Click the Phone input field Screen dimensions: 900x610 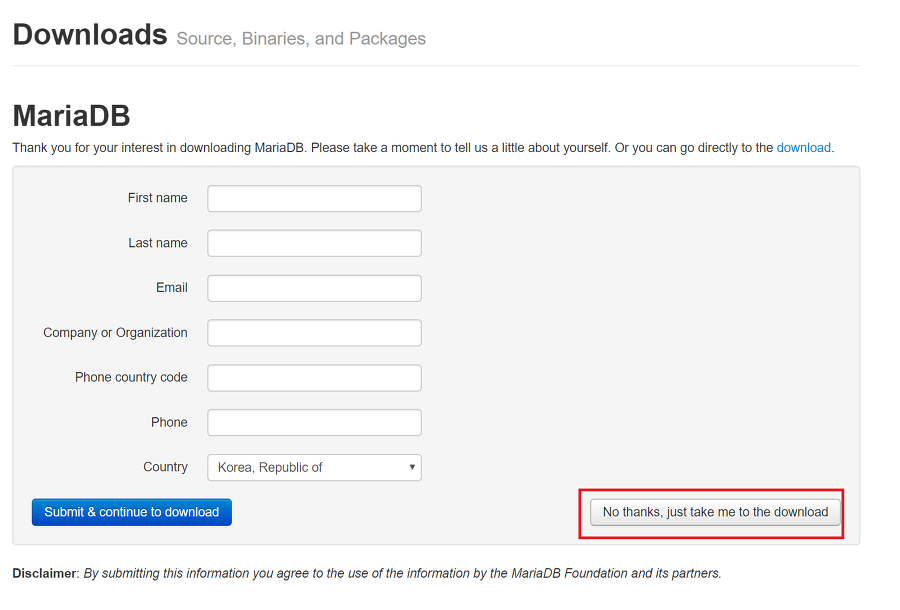313,422
